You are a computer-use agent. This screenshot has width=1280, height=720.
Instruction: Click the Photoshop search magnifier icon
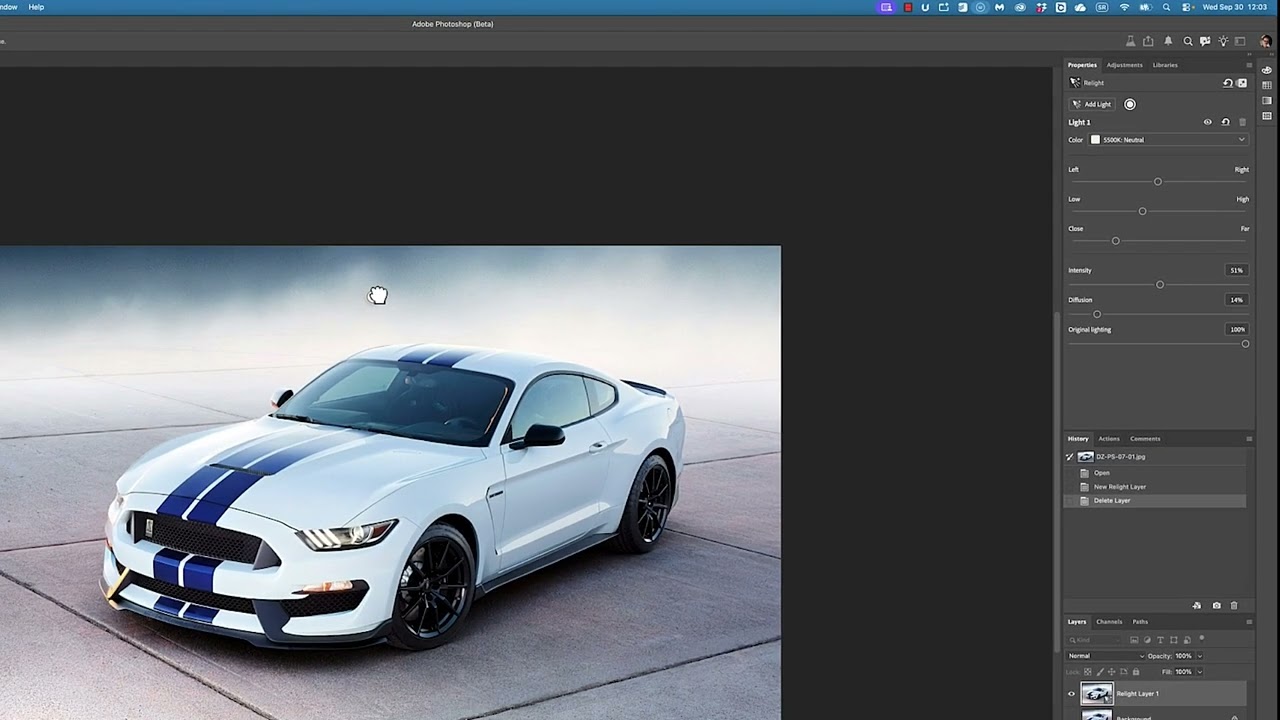tap(1188, 41)
